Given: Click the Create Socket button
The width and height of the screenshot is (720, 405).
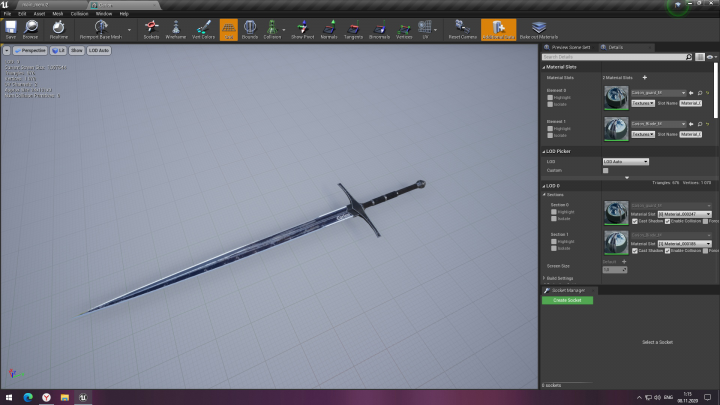Looking at the screenshot, I should click(567, 300).
